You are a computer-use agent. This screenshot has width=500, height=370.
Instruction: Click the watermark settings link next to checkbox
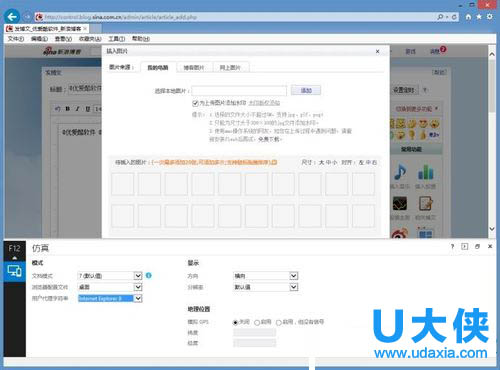tap(264, 103)
